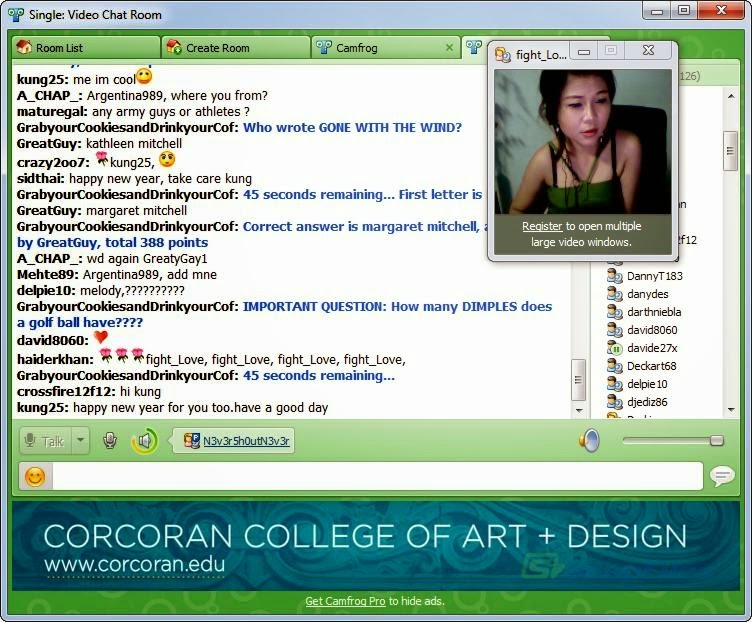Switch to the Create Room tab
Screen dimensions: 752x622
point(236,47)
